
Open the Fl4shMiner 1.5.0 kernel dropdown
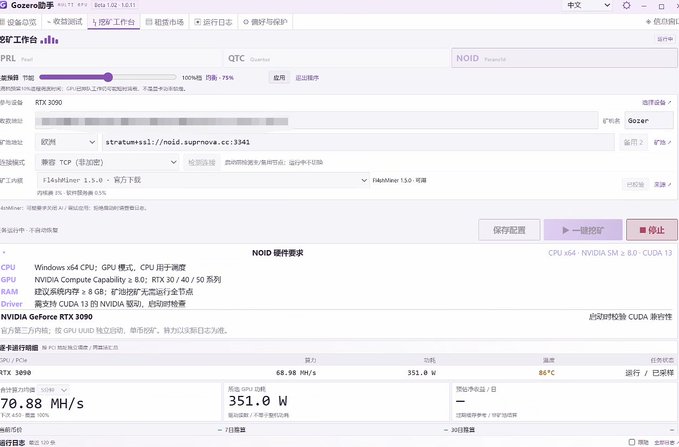(x=203, y=180)
